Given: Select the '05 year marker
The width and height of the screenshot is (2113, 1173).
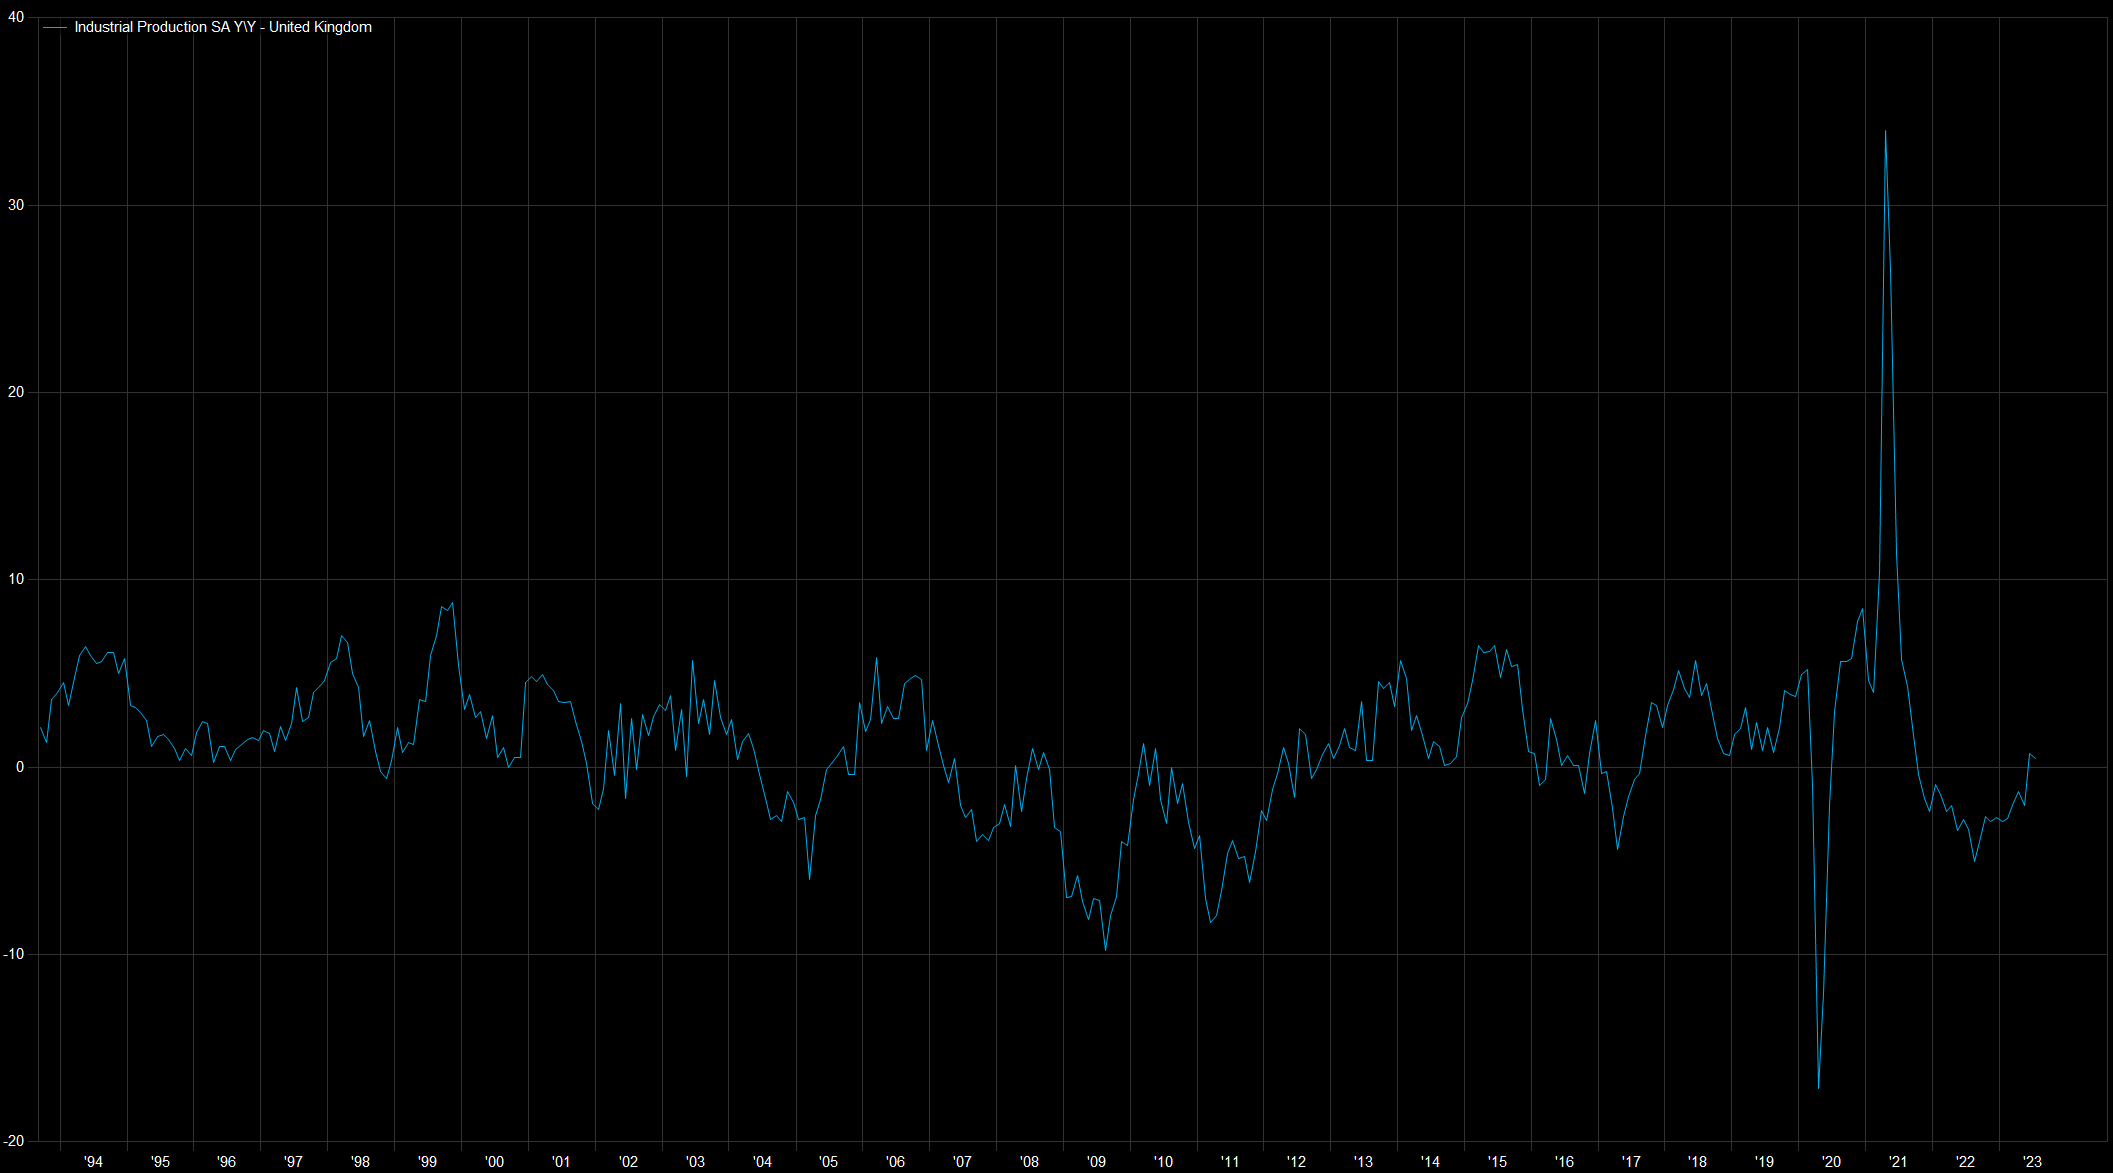Looking at the screenshot, I should pos(828,1161).
